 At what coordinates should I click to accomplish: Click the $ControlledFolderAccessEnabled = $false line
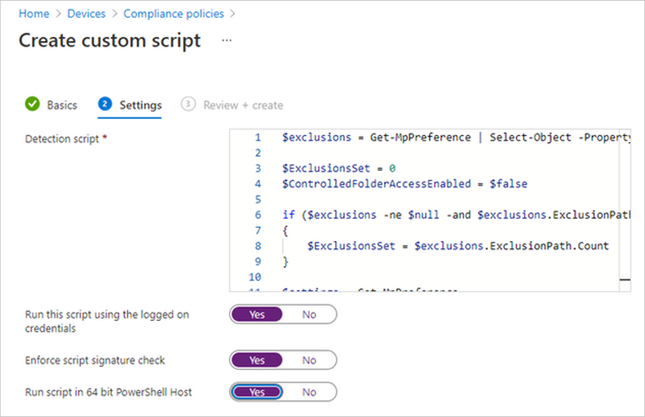[x=400, y=184]
